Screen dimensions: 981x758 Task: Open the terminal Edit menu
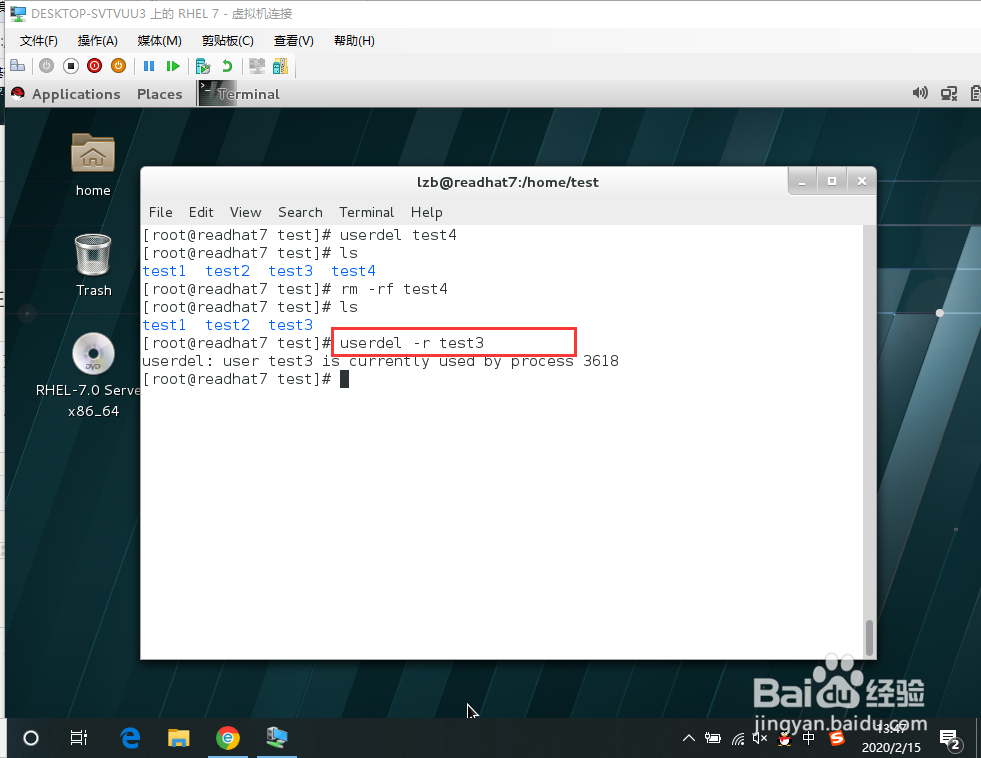pos(201,212)
